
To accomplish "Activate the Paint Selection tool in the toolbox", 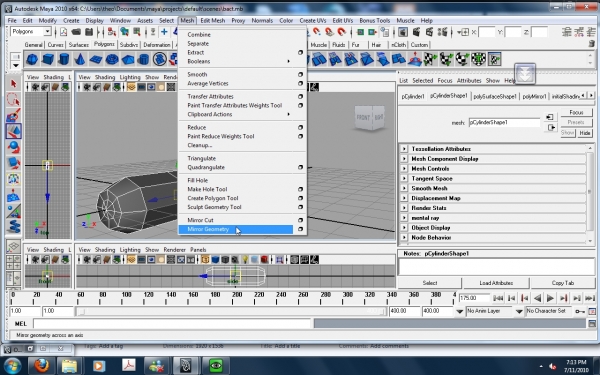I will click(x=14, y=116).
